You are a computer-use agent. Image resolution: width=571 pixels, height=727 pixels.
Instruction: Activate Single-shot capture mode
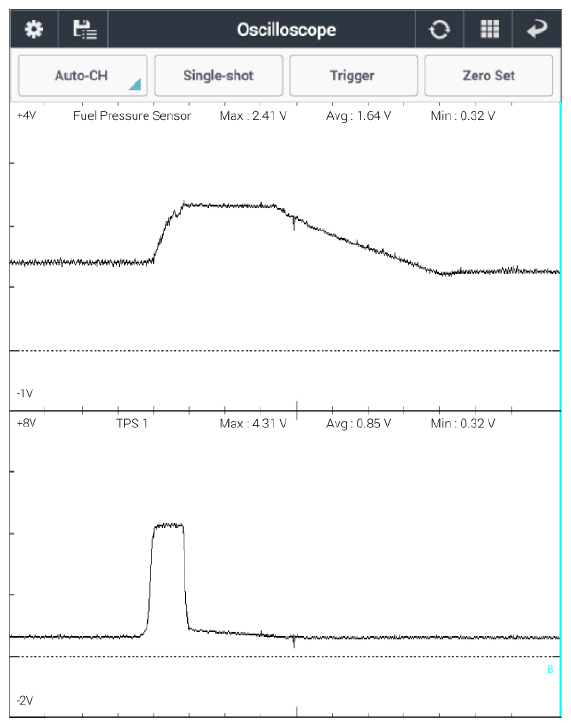(218, 76)
